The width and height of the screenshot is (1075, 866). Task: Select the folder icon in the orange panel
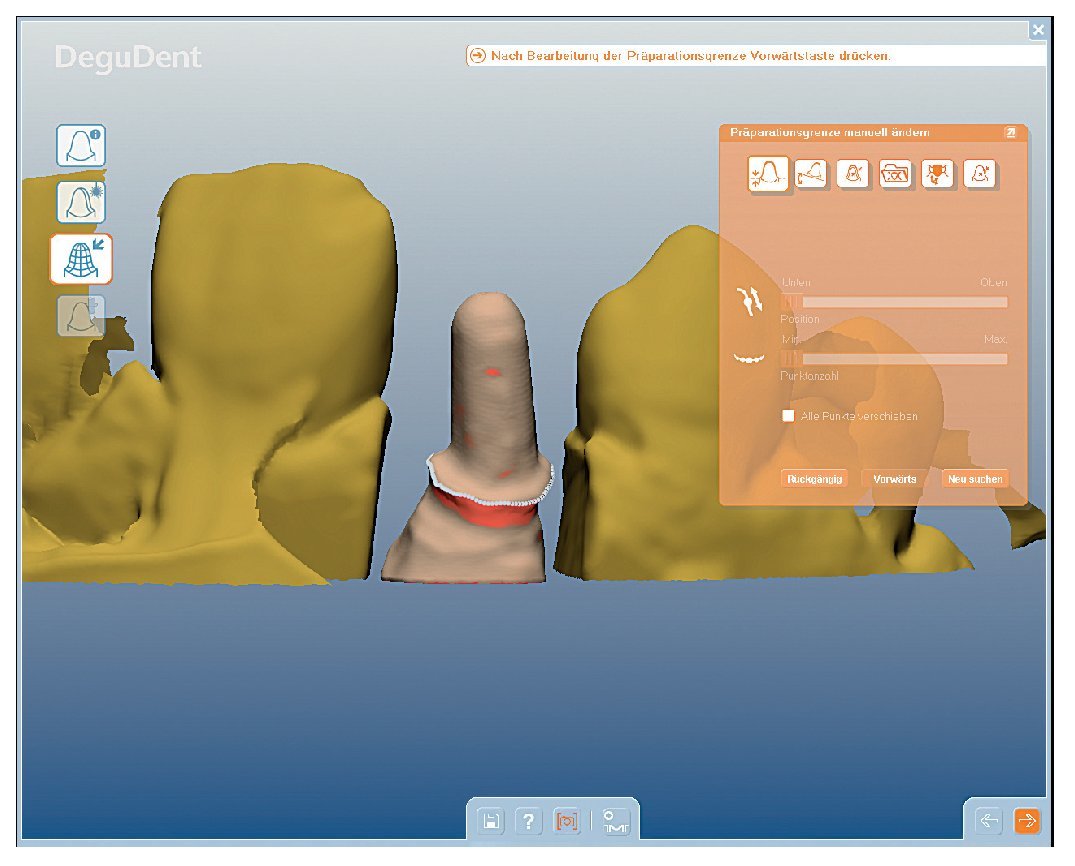click(895, 175)
